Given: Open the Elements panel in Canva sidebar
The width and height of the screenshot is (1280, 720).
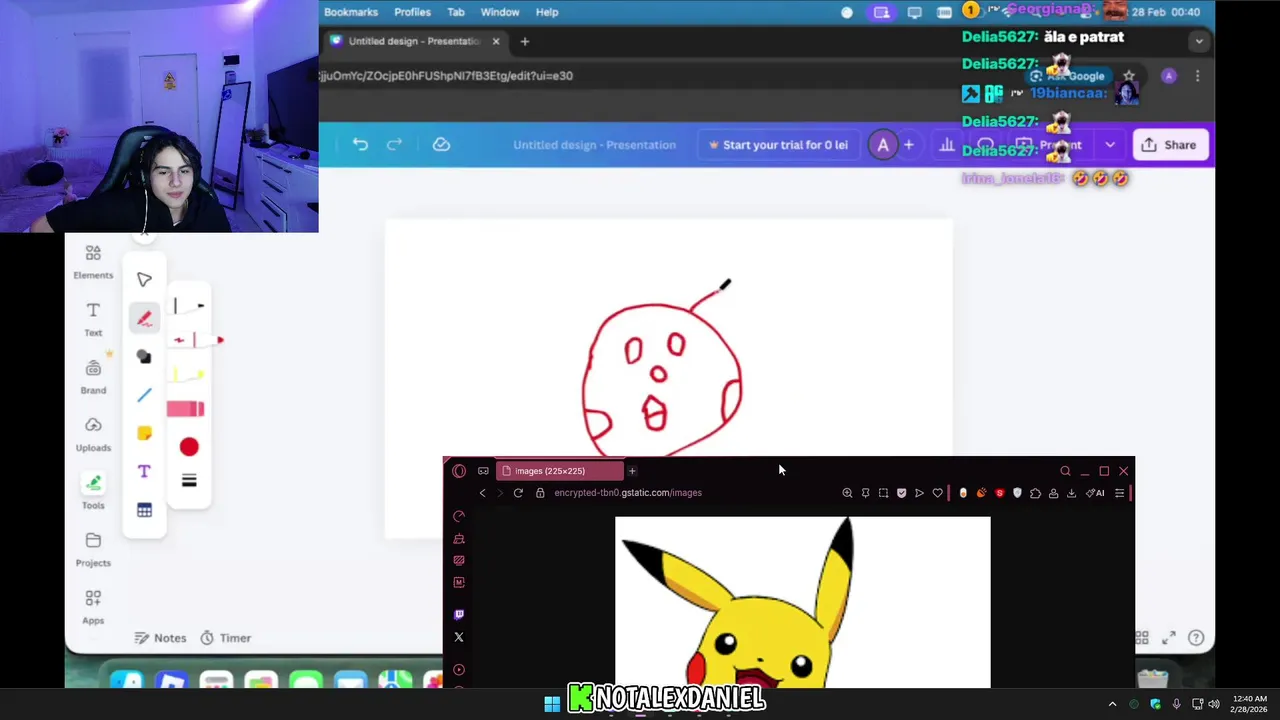Looking at the screenshot, I should click(x=93, y=262).
